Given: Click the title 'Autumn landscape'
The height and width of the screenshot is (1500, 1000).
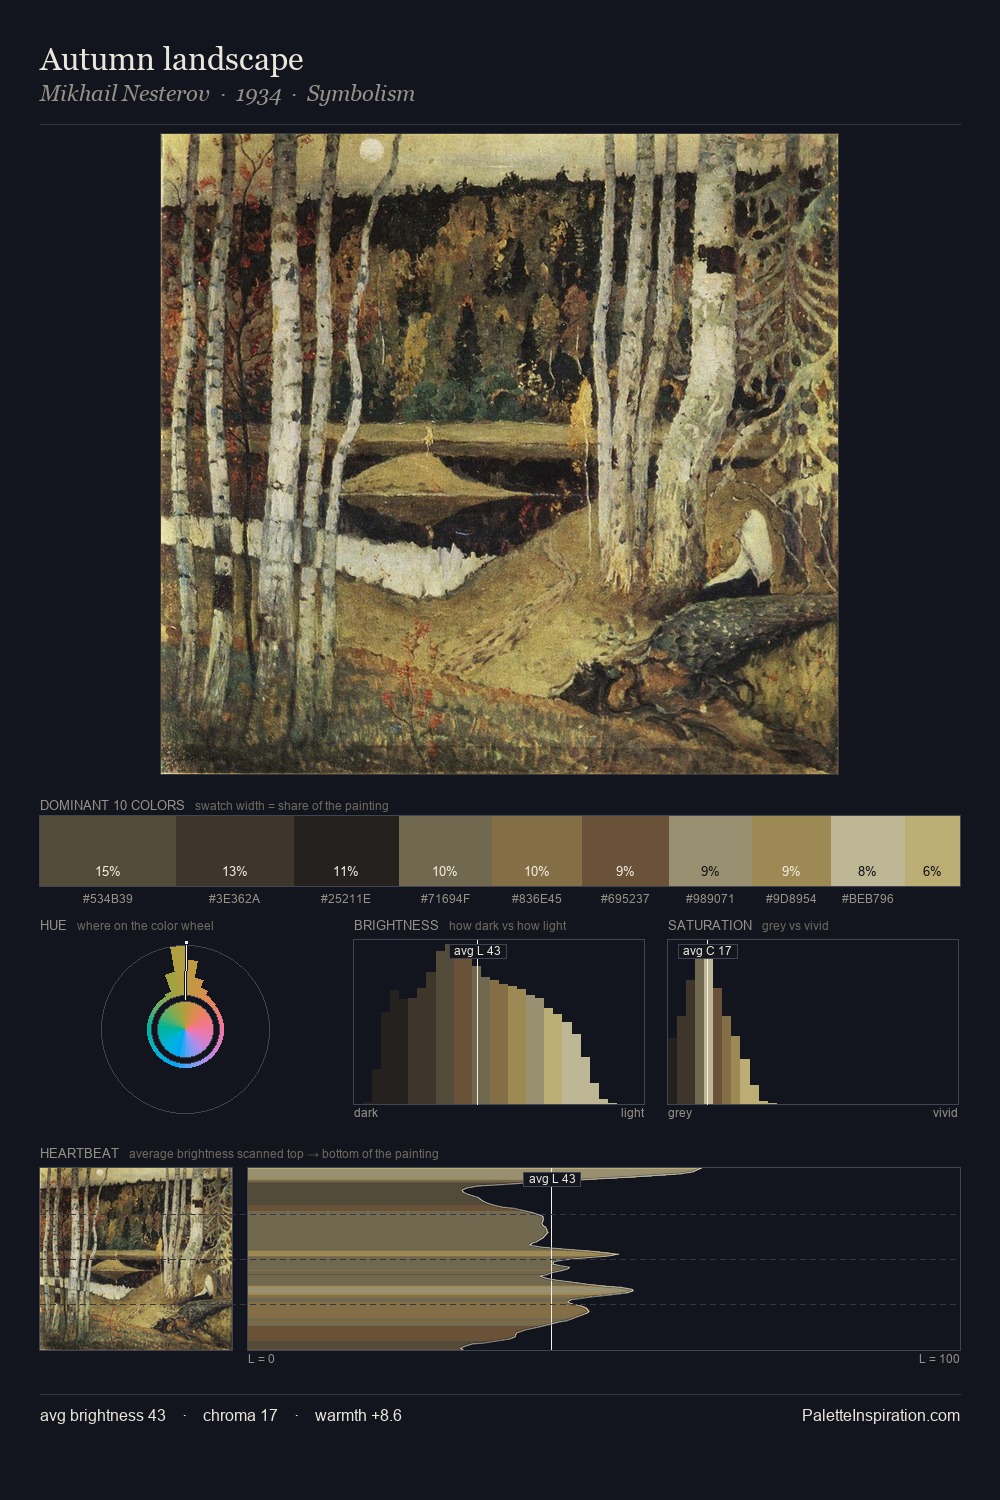Looking at the screenshot, I should [x=171, y=59].
